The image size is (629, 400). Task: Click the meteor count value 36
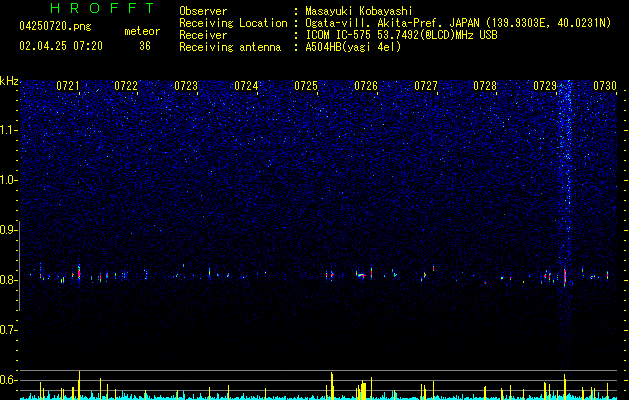coord(145,46)
